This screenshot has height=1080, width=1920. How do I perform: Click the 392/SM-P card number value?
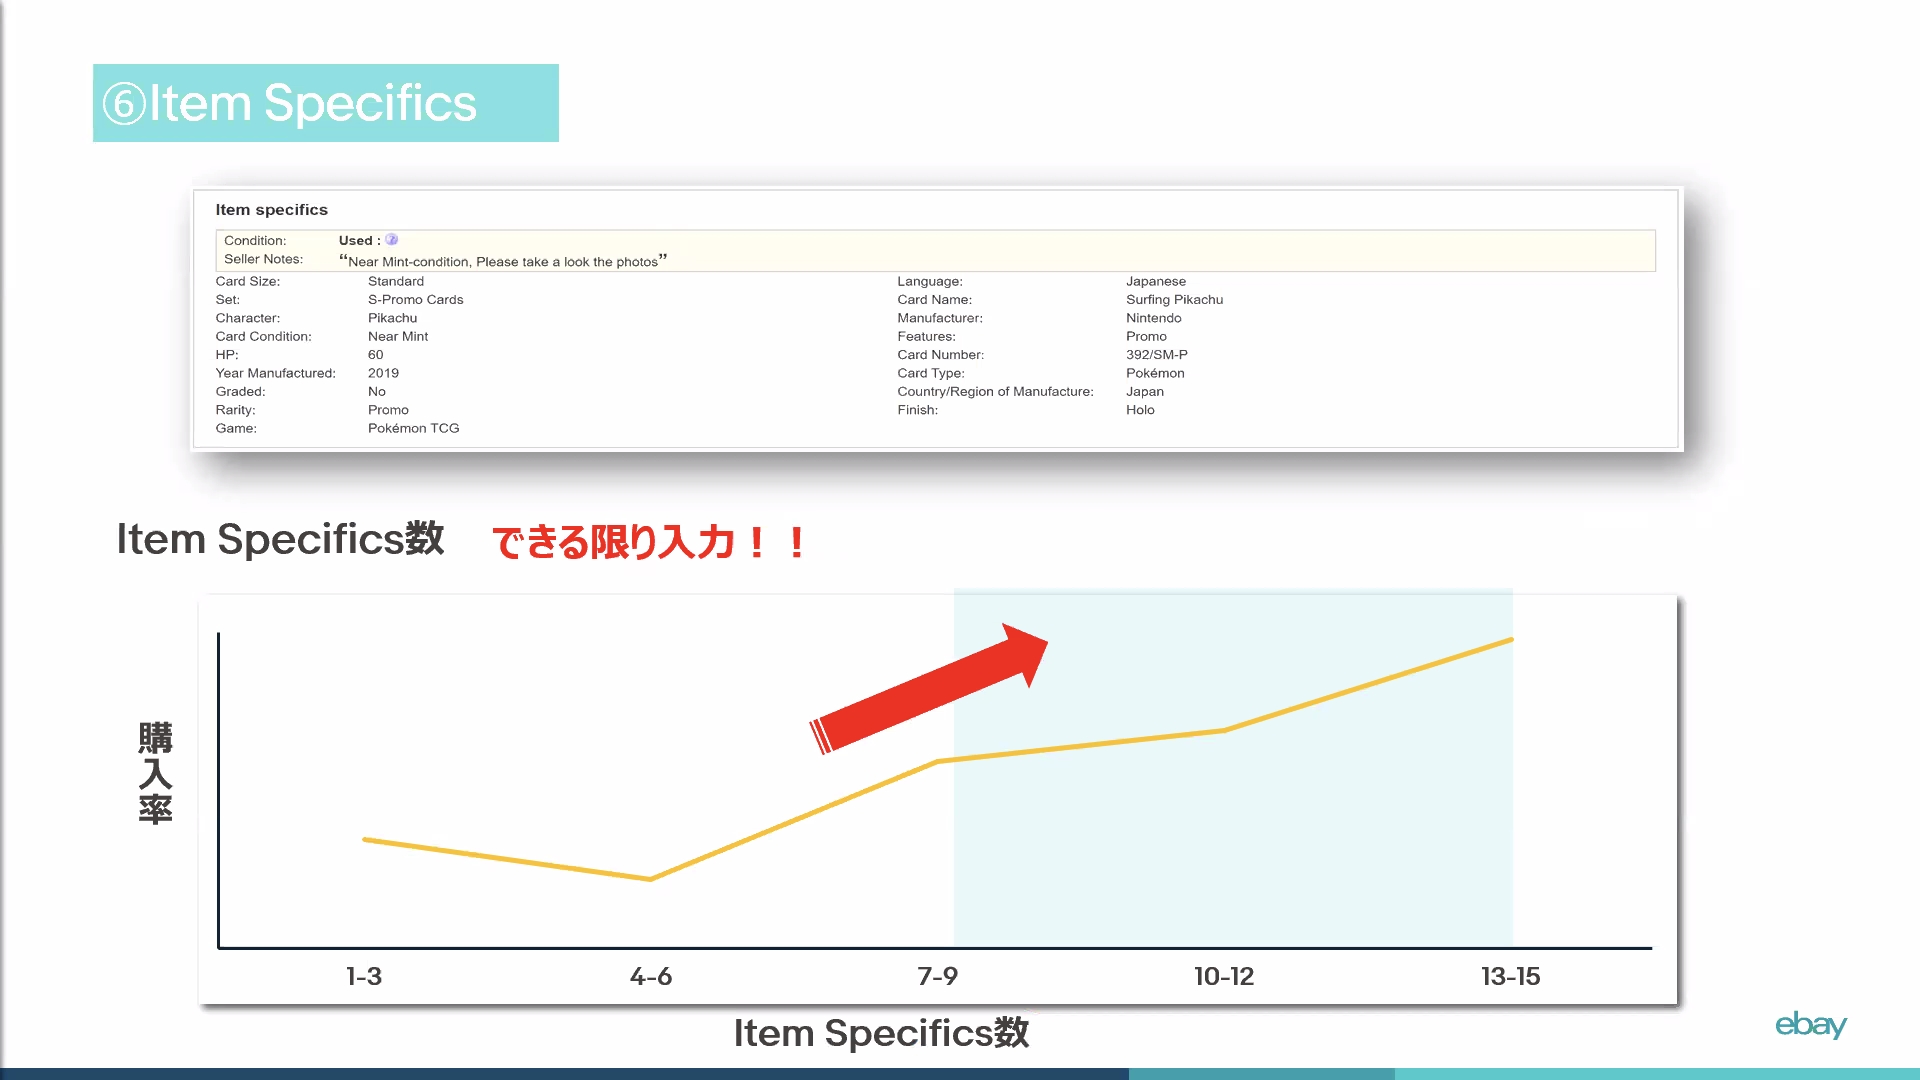click(x=1156, y=355)
